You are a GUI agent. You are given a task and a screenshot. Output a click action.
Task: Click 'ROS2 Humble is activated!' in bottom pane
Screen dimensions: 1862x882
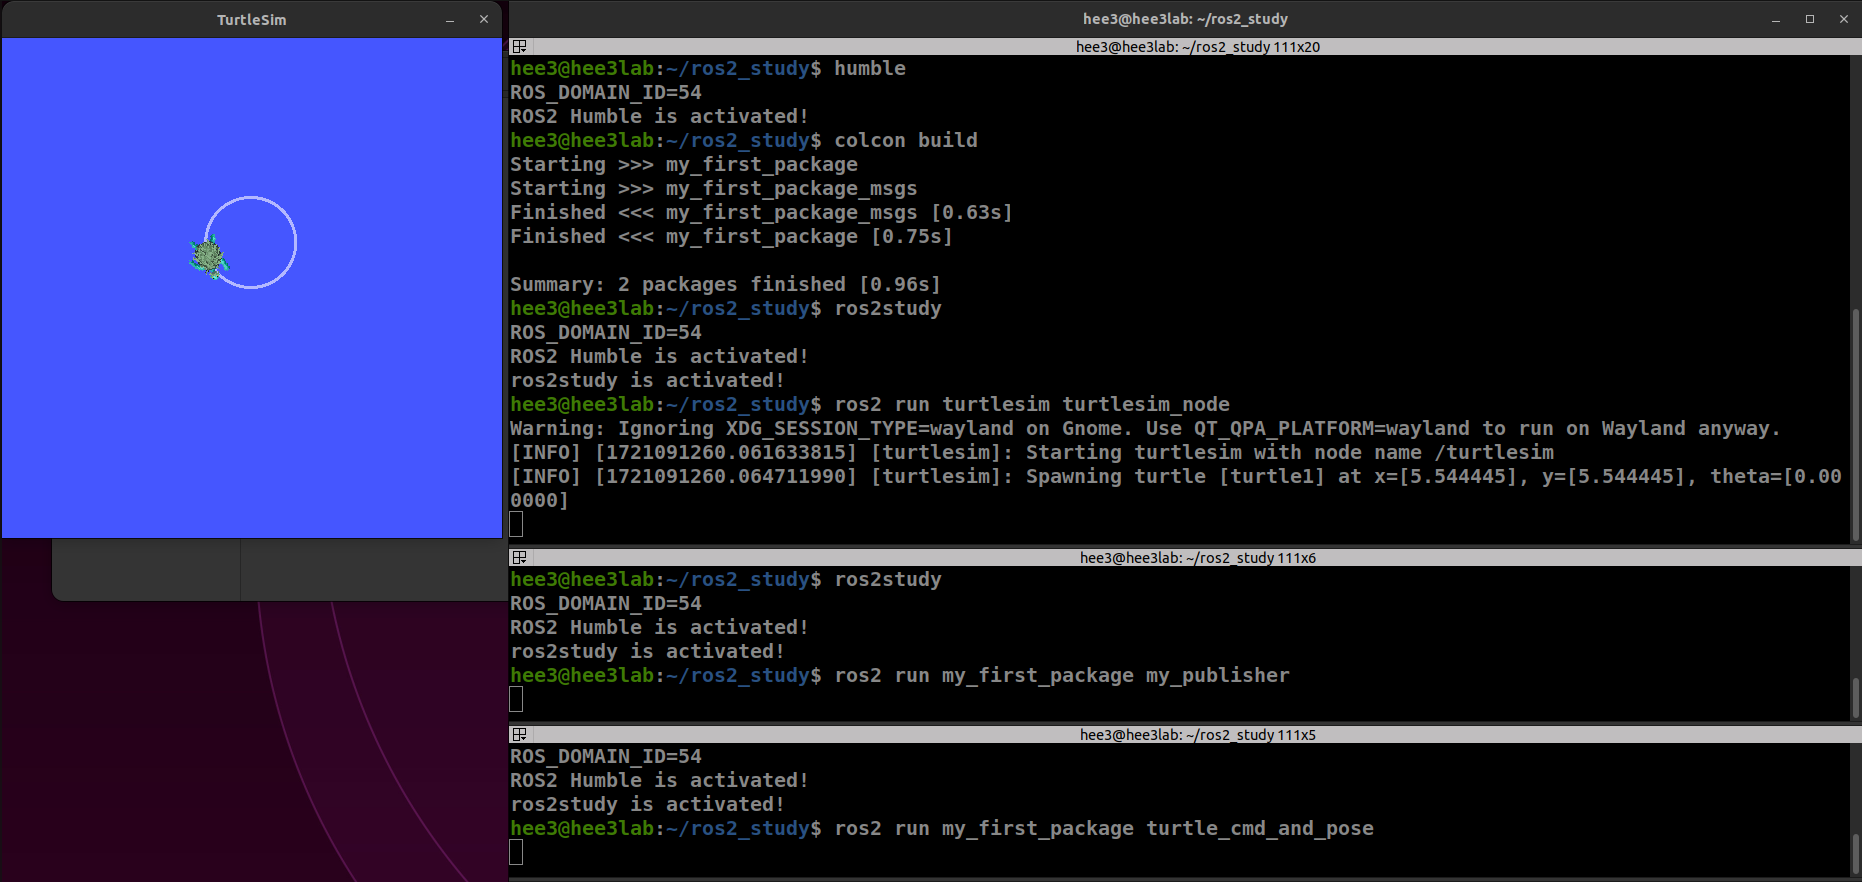click(659, 780)
